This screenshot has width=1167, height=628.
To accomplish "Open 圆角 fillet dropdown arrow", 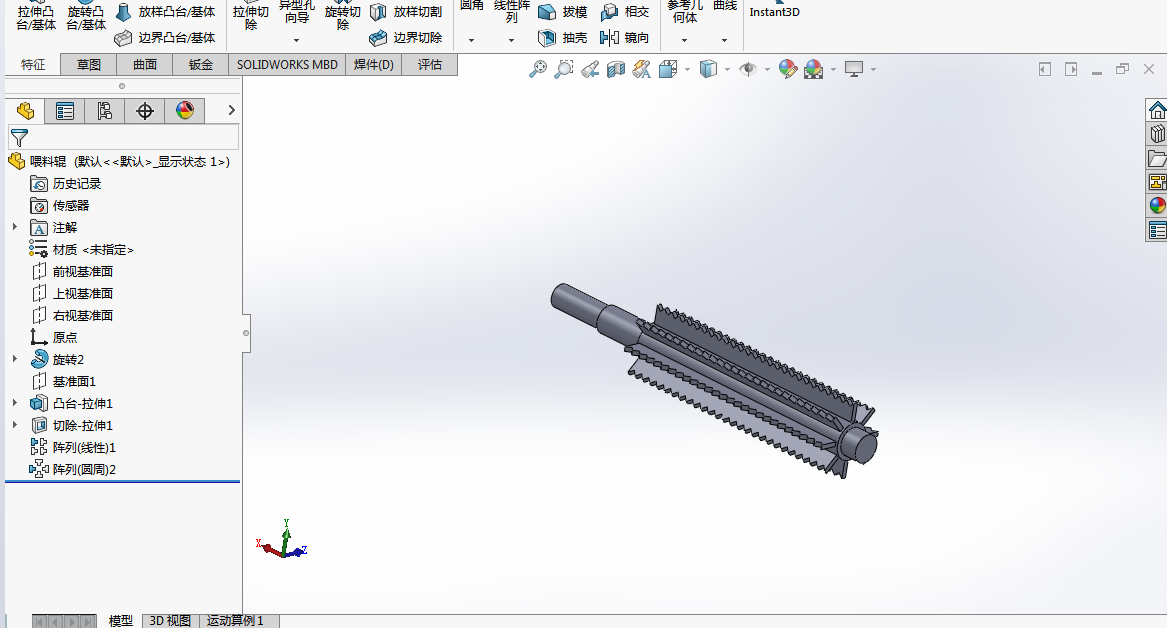I will click(x=471, y=40).
